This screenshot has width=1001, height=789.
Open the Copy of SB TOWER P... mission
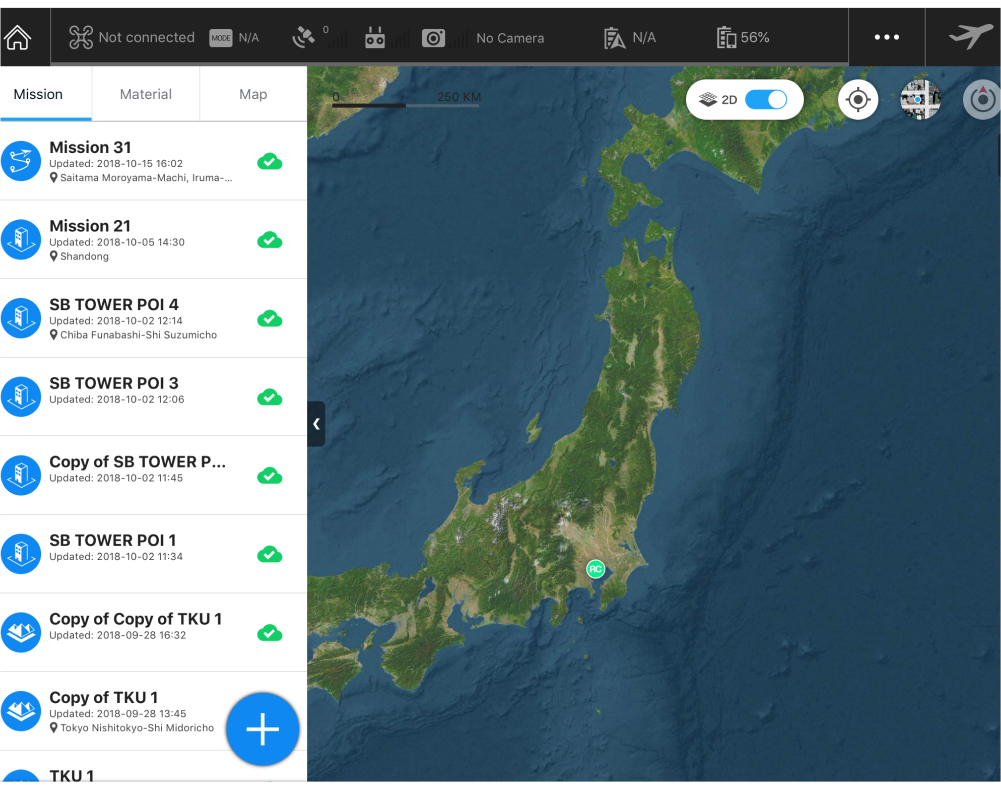click(153, 476)
